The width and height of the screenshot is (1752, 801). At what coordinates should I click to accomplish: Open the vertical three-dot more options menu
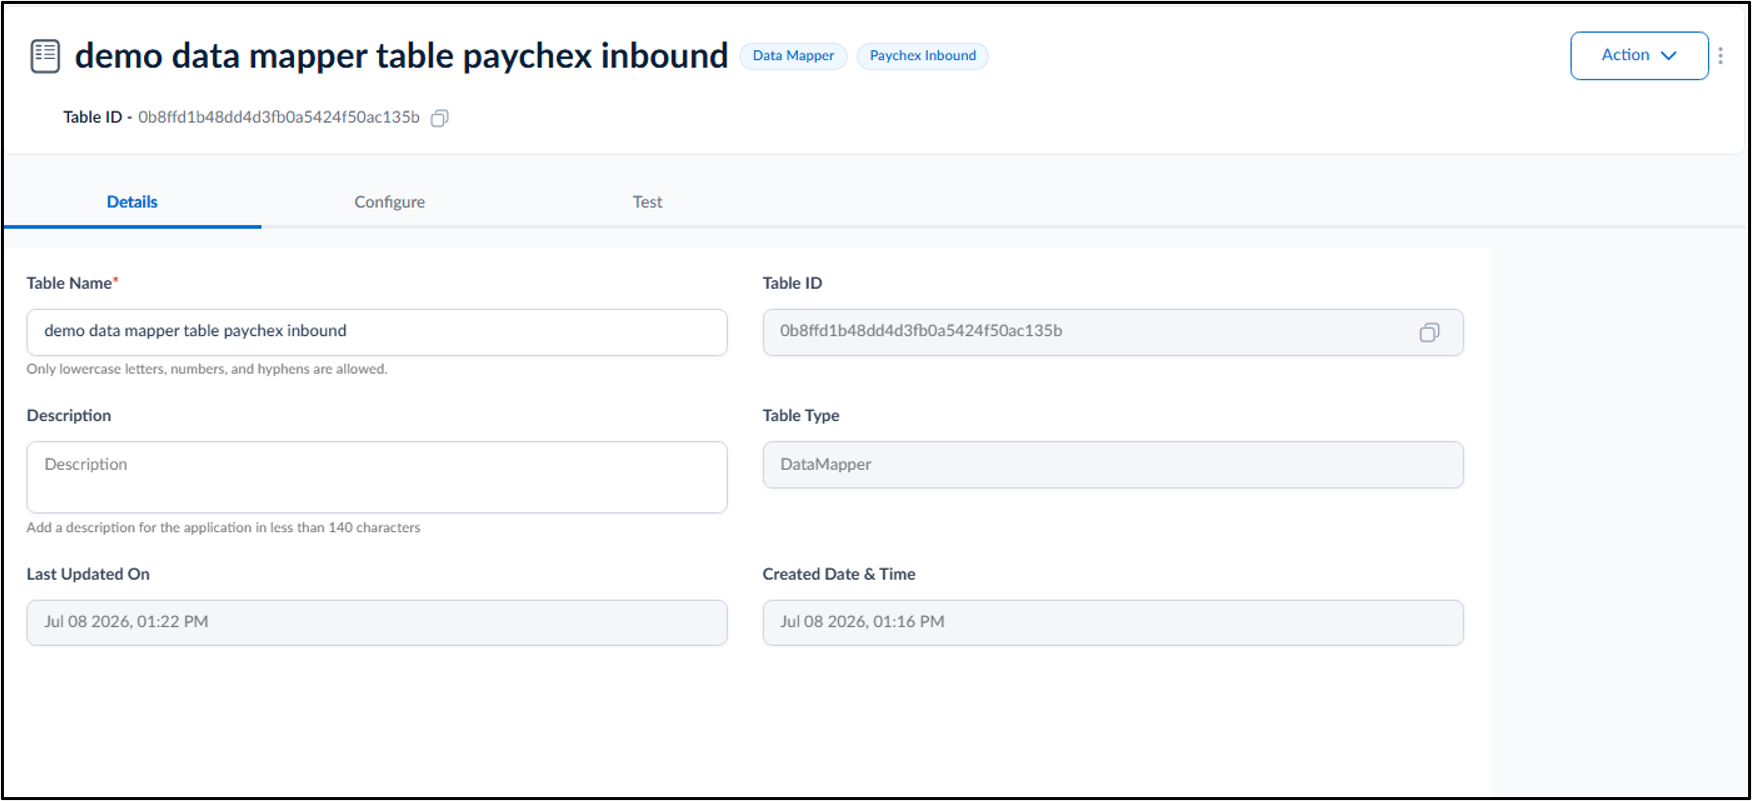point(1720,56)
